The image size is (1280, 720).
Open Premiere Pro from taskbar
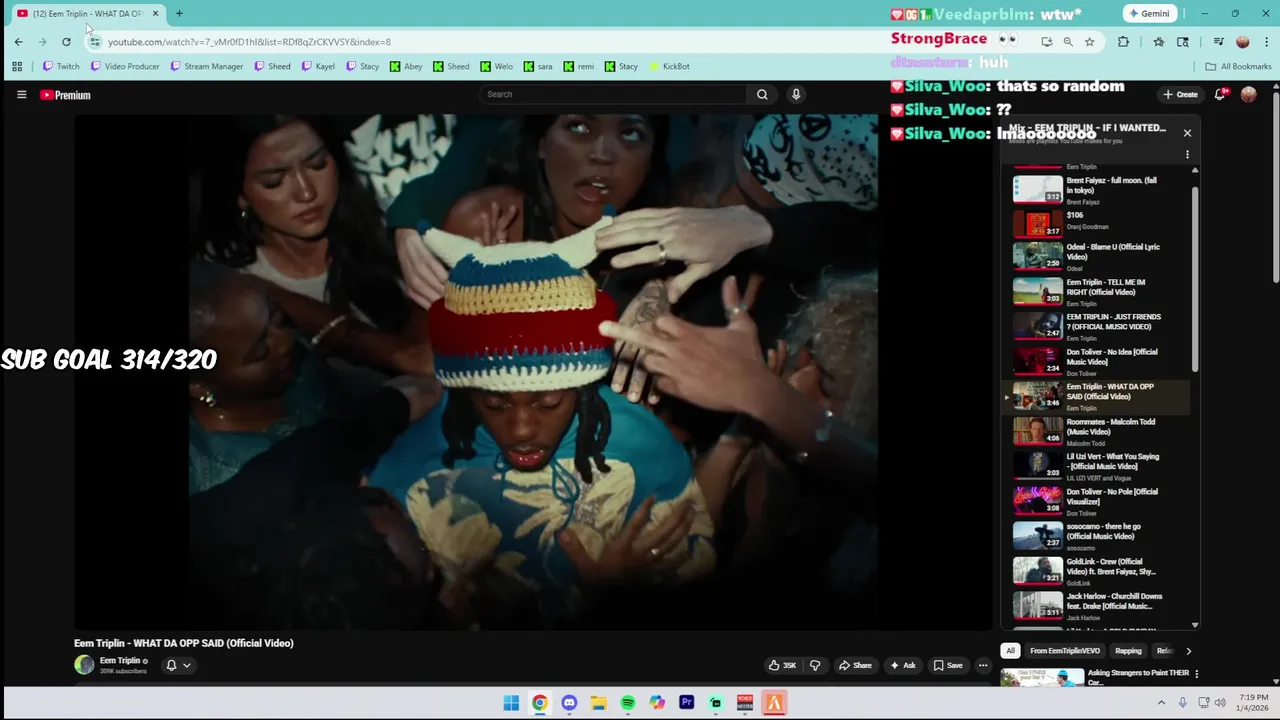[686, 703]
